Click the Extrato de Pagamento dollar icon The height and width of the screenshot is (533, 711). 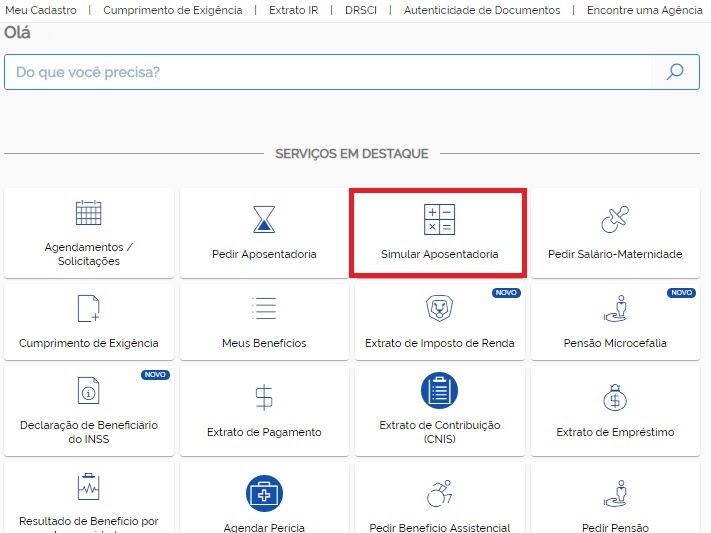coord(264,397)
